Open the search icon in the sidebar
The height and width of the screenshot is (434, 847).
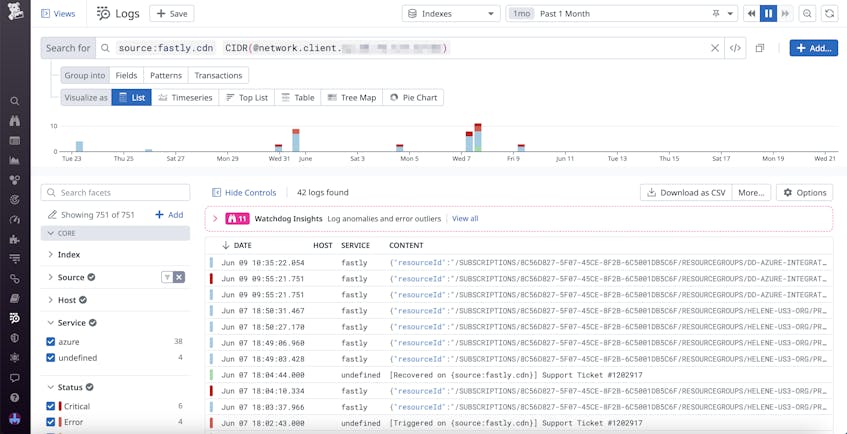click(x=15, y=101)
